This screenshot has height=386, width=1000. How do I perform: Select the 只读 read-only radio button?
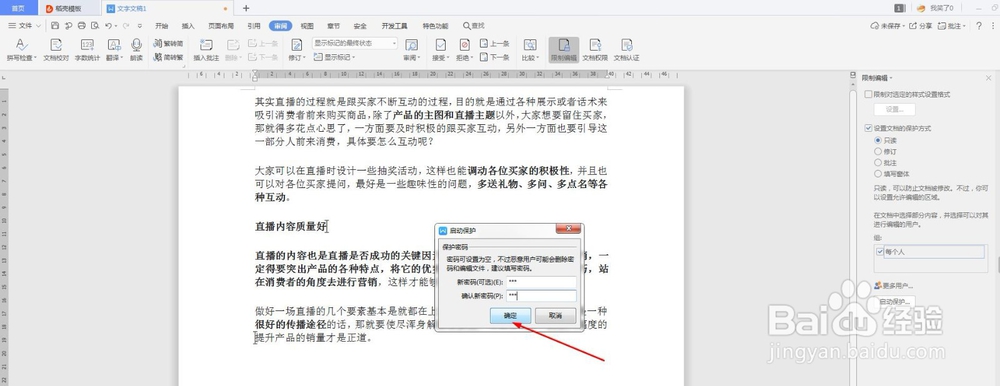click(x=878, y=140)
